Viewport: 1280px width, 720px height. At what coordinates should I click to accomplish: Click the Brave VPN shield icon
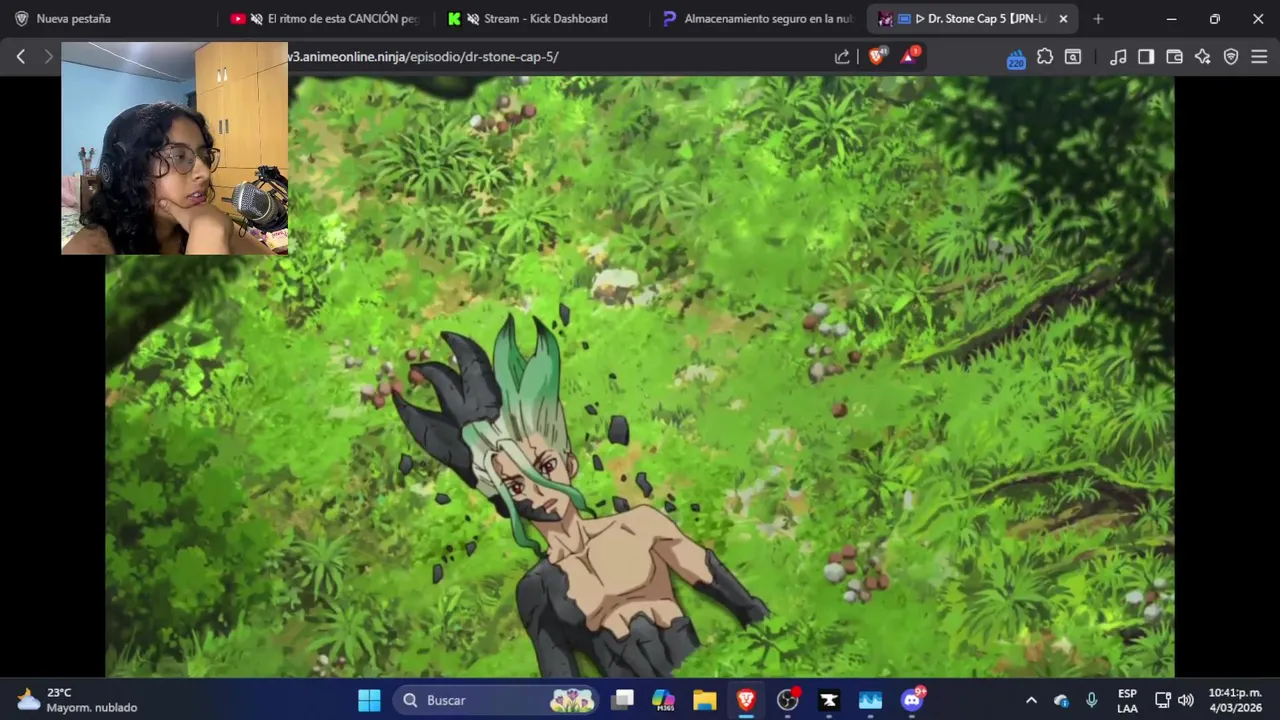[1231, 57]
